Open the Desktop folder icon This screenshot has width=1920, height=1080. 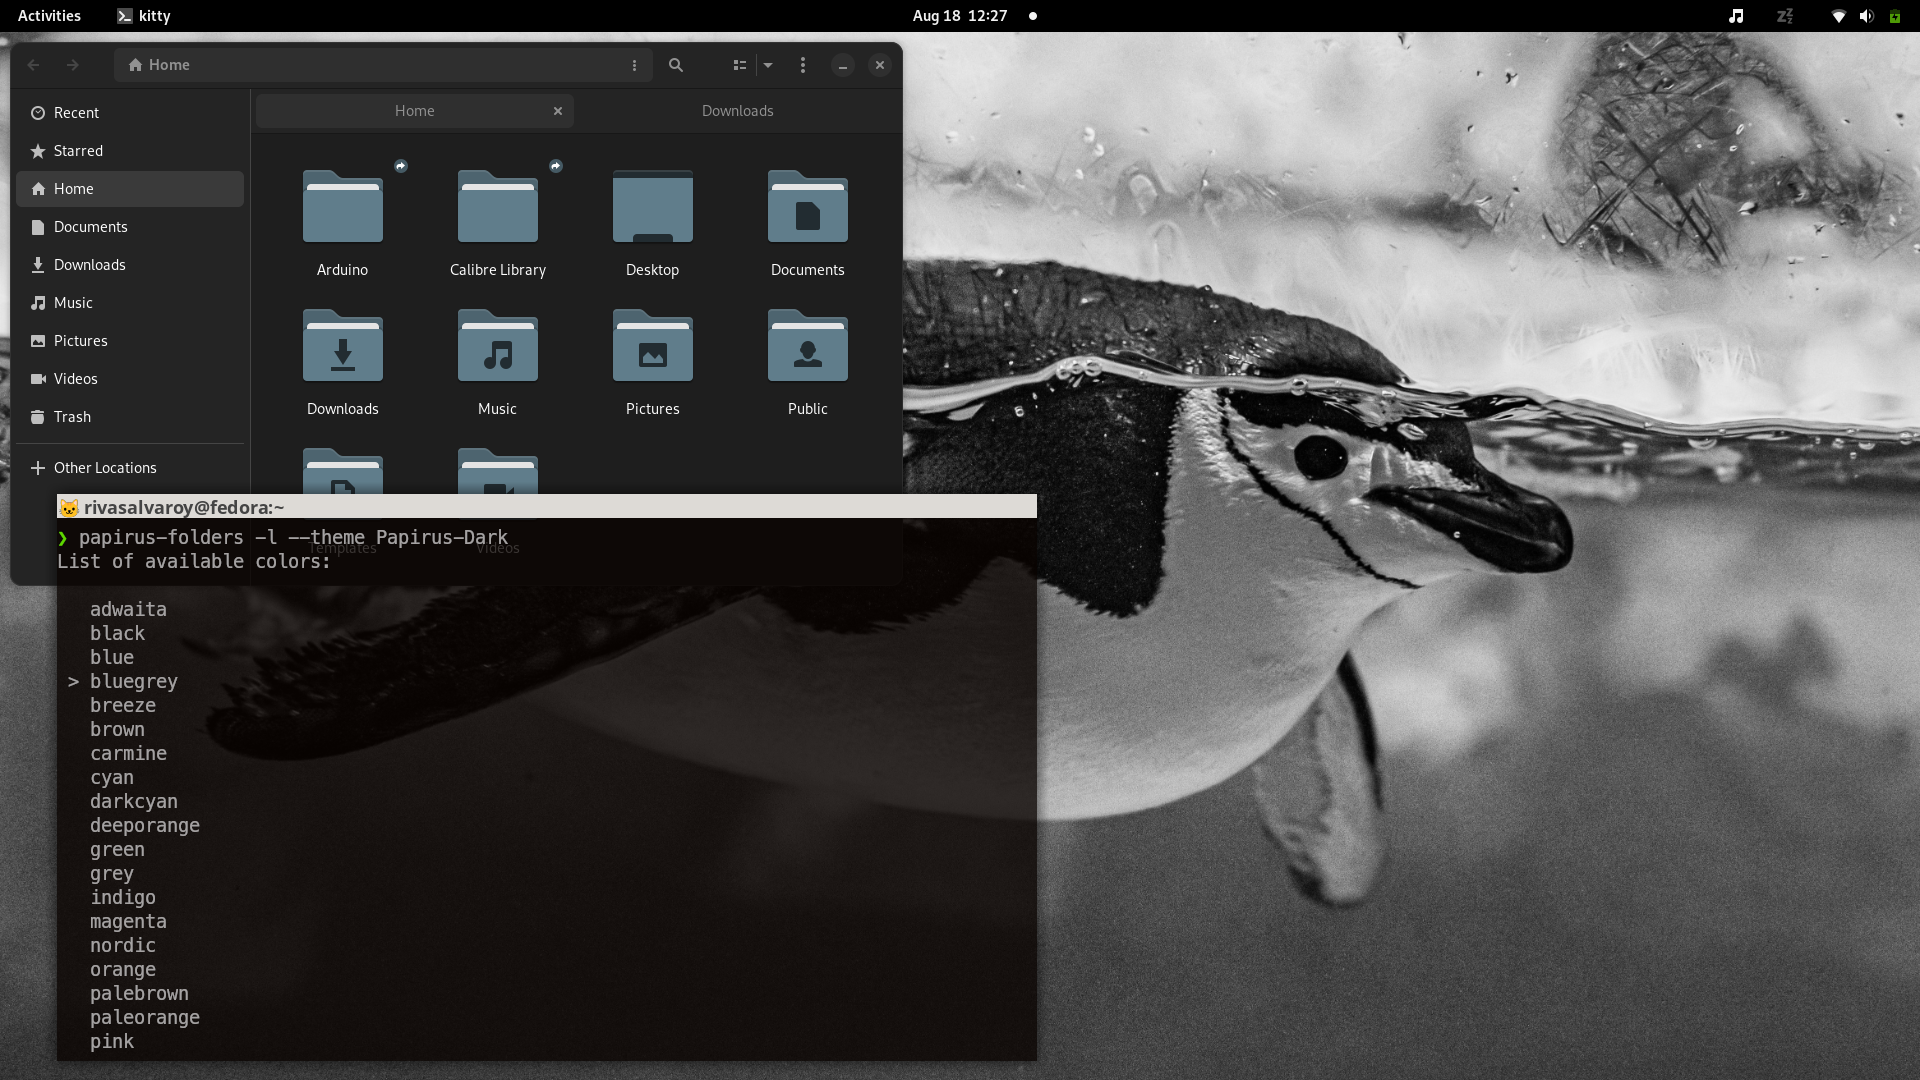(x=652, y=206)
